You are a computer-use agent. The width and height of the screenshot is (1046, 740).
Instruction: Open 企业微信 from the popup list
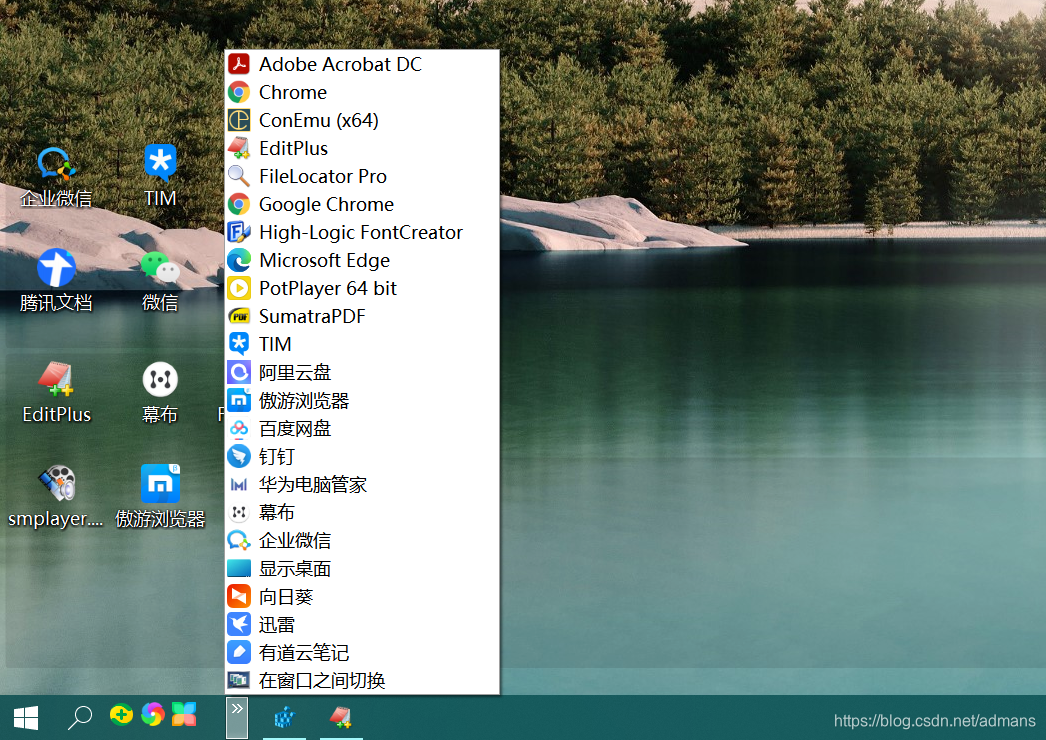click(362, 540)
